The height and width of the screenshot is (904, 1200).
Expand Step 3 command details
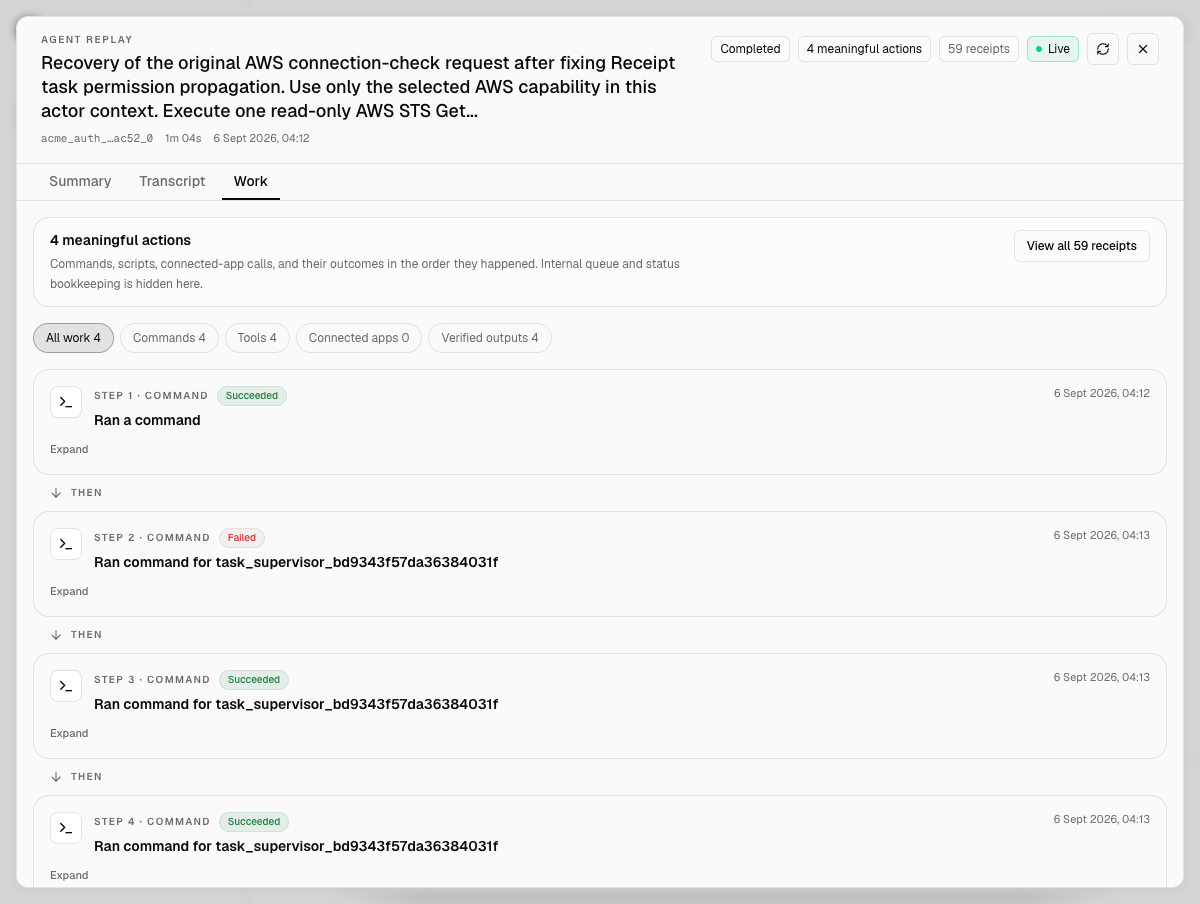tap(69, 733)
